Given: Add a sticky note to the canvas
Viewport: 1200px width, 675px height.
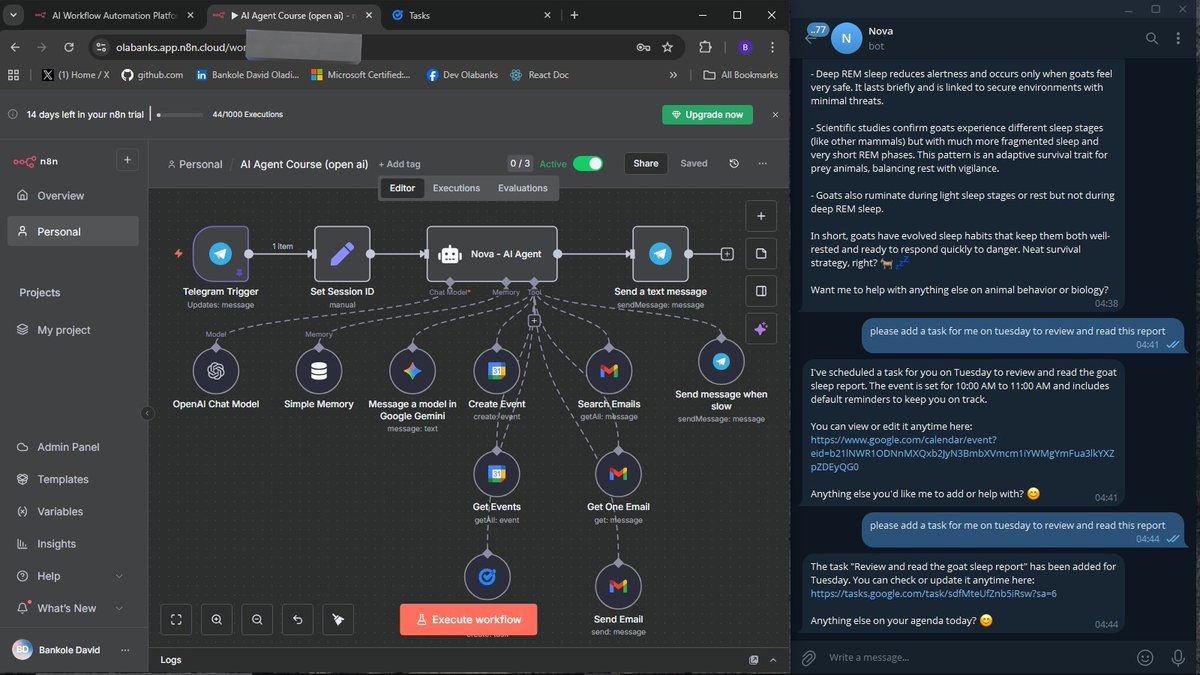Looking at the screenshot, I should [x=761, y=254].
